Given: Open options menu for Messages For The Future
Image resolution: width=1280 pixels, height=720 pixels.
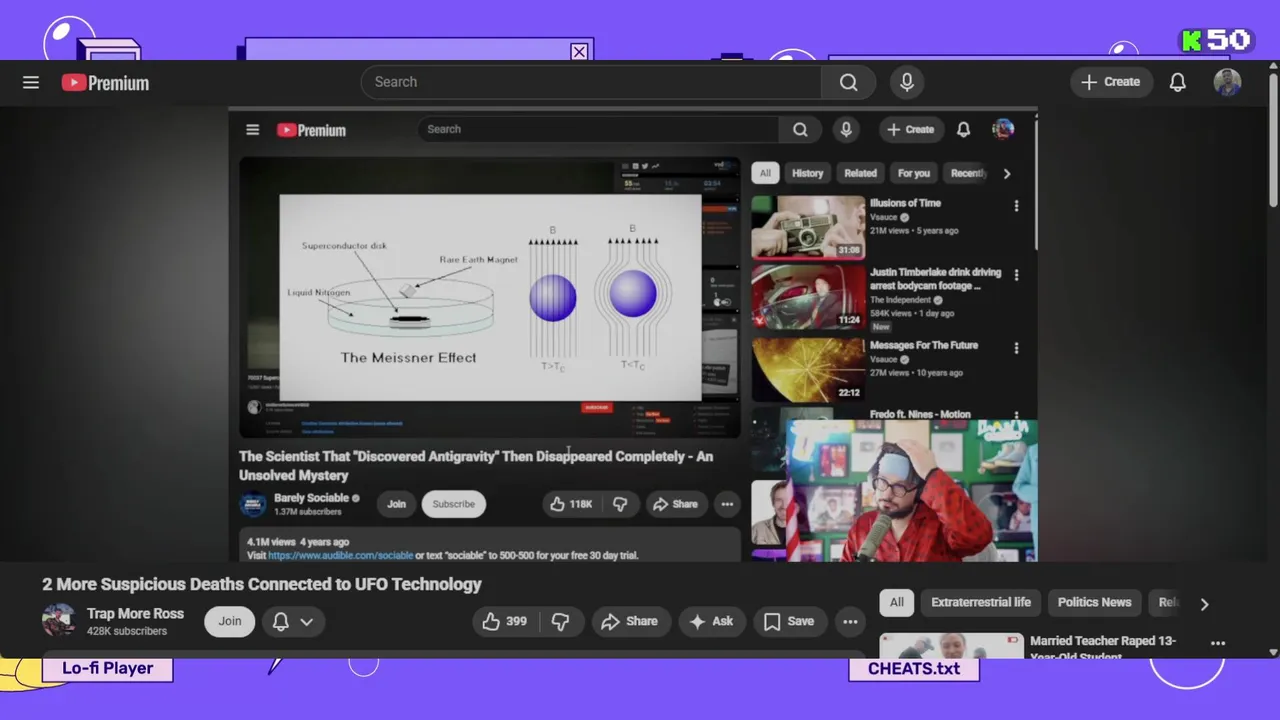Looking at the screenshot, I should (1016, 348).
